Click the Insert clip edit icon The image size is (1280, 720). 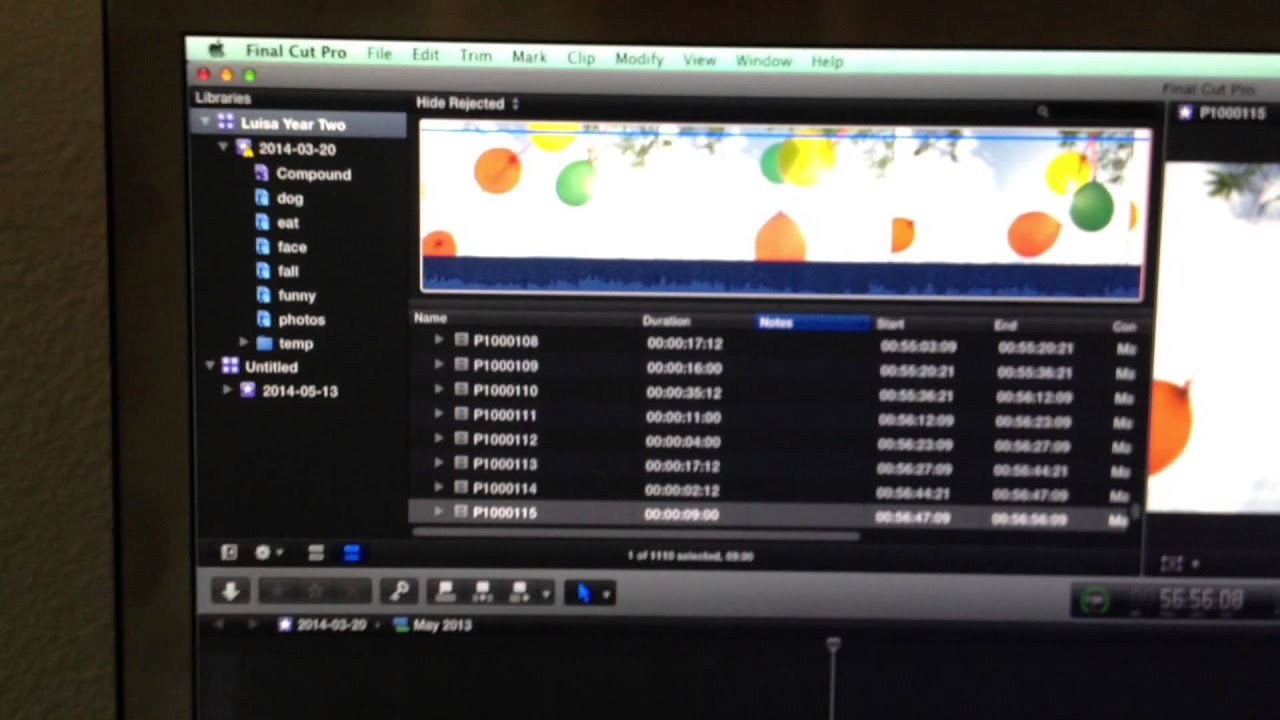click(483, 592)
